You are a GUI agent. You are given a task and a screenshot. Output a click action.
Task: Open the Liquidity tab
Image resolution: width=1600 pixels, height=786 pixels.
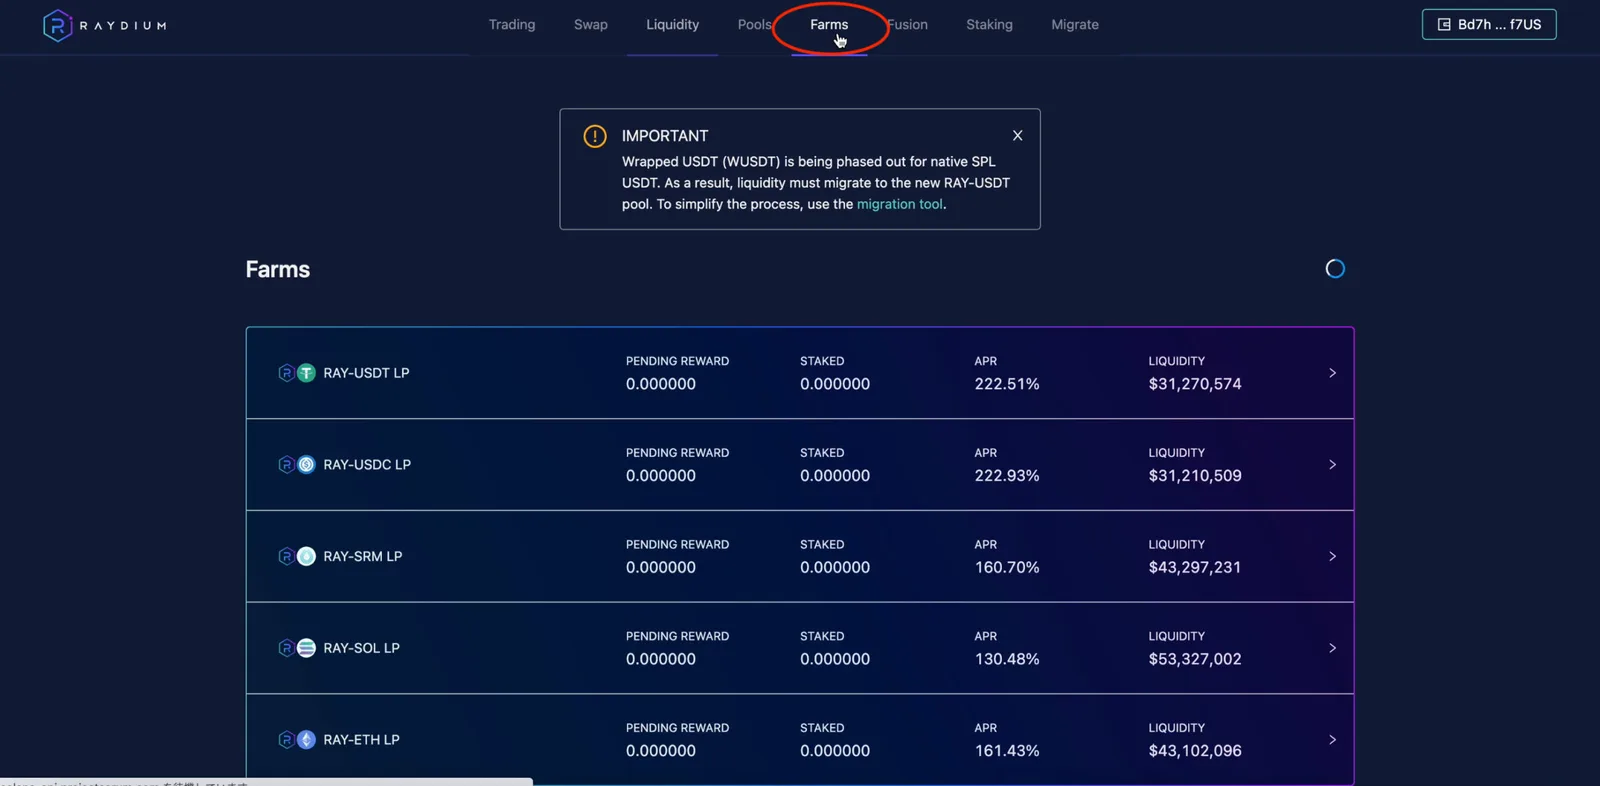[x=672, y=25]
